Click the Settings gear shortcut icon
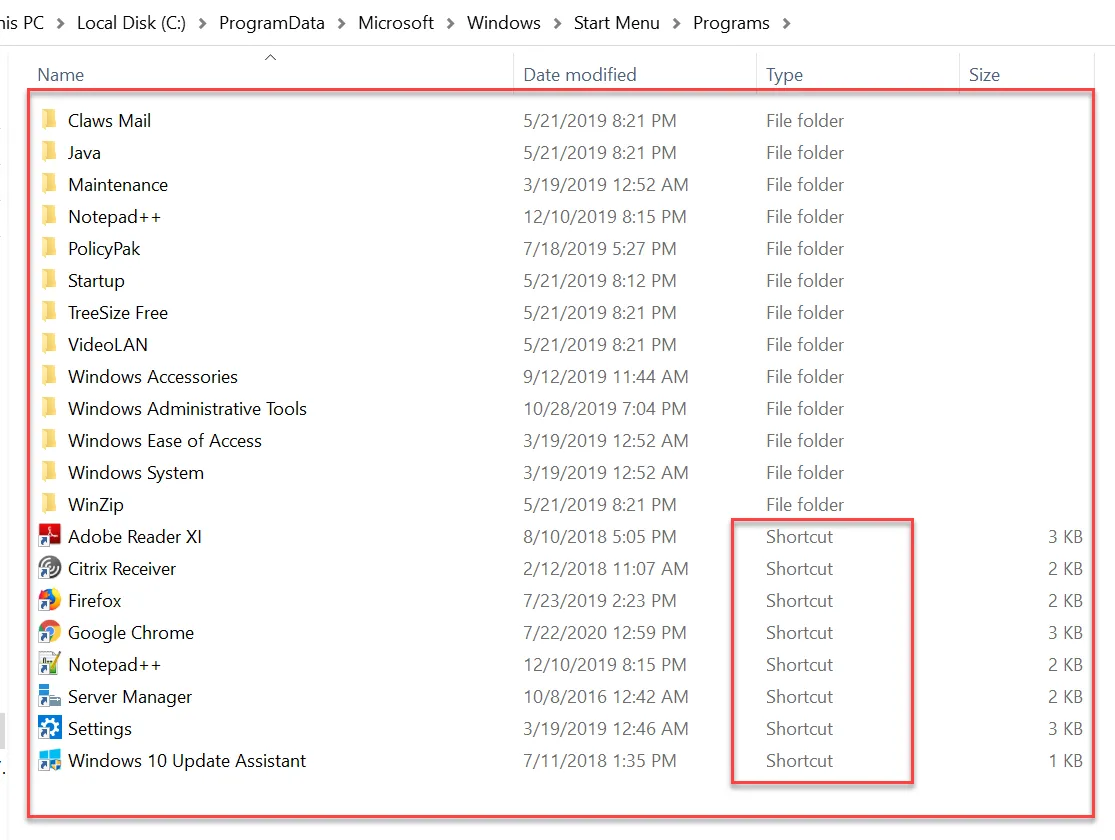This screenshot has height=840, width=1115. pos(49,729)
